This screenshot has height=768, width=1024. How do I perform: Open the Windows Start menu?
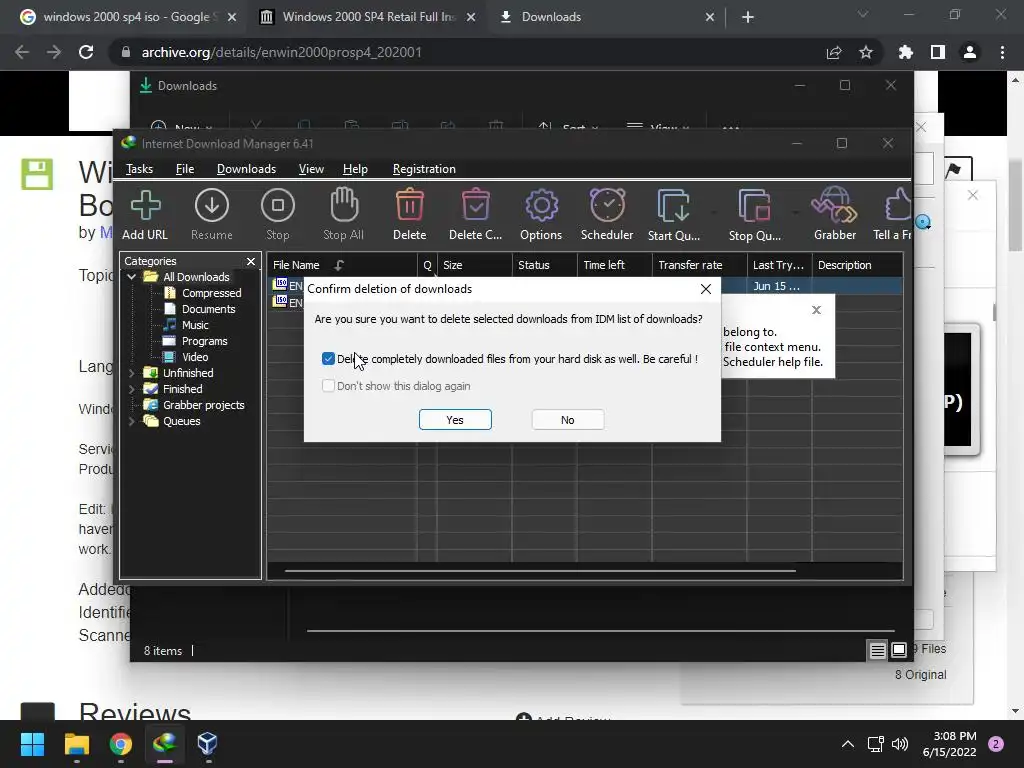[x=32, y=744]
